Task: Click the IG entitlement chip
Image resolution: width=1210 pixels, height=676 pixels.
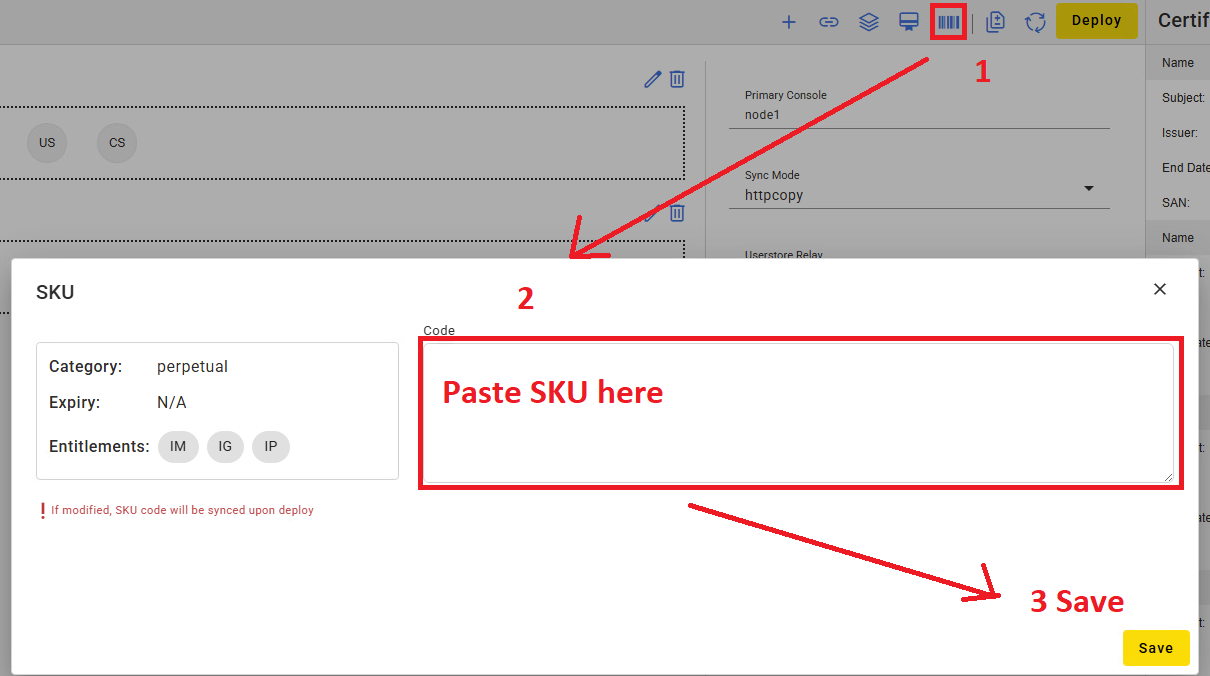Action: tap(225, 447)
